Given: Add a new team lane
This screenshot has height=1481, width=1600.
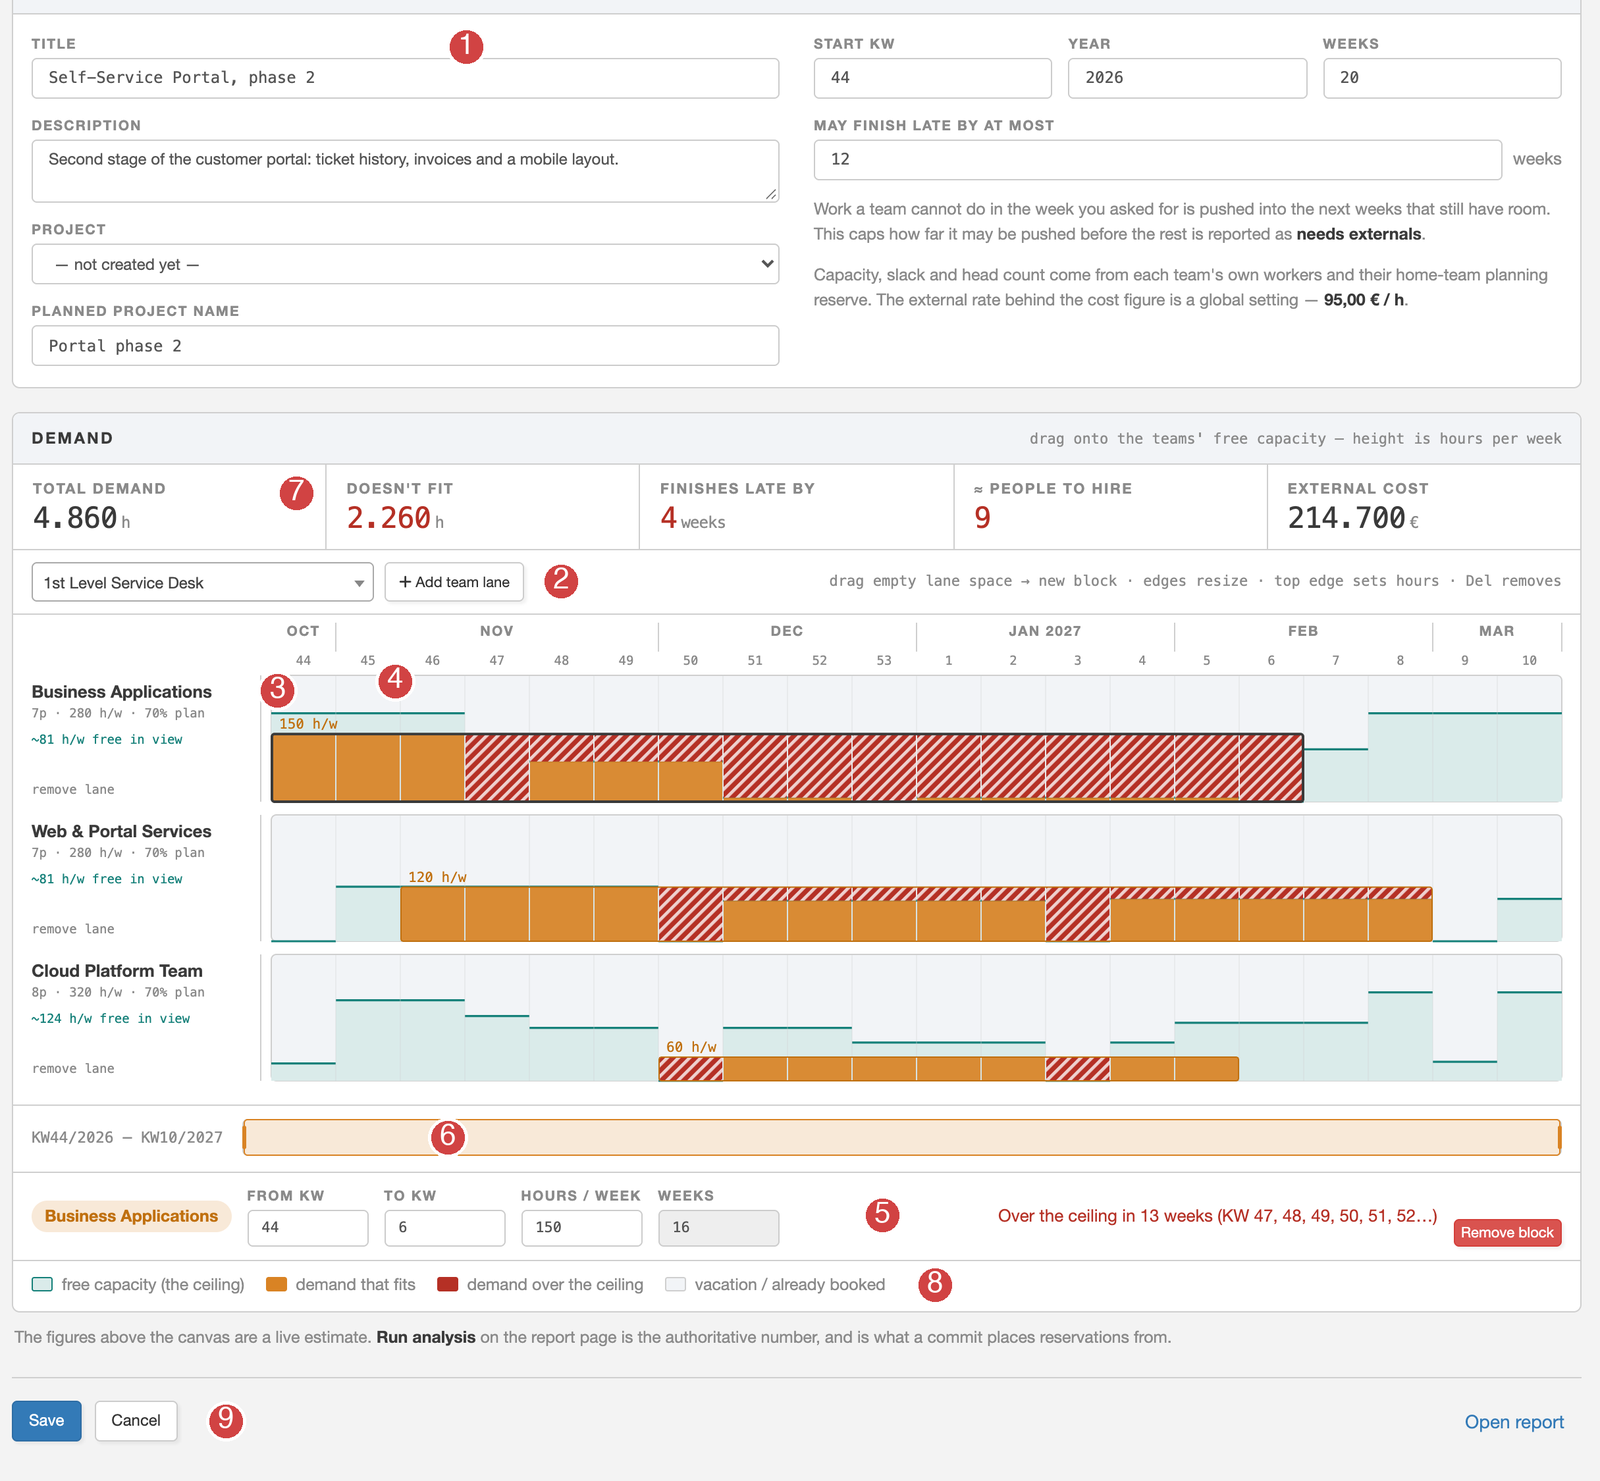Looking at the screenshot, I should pyautogui.click(x=454, y=582).
